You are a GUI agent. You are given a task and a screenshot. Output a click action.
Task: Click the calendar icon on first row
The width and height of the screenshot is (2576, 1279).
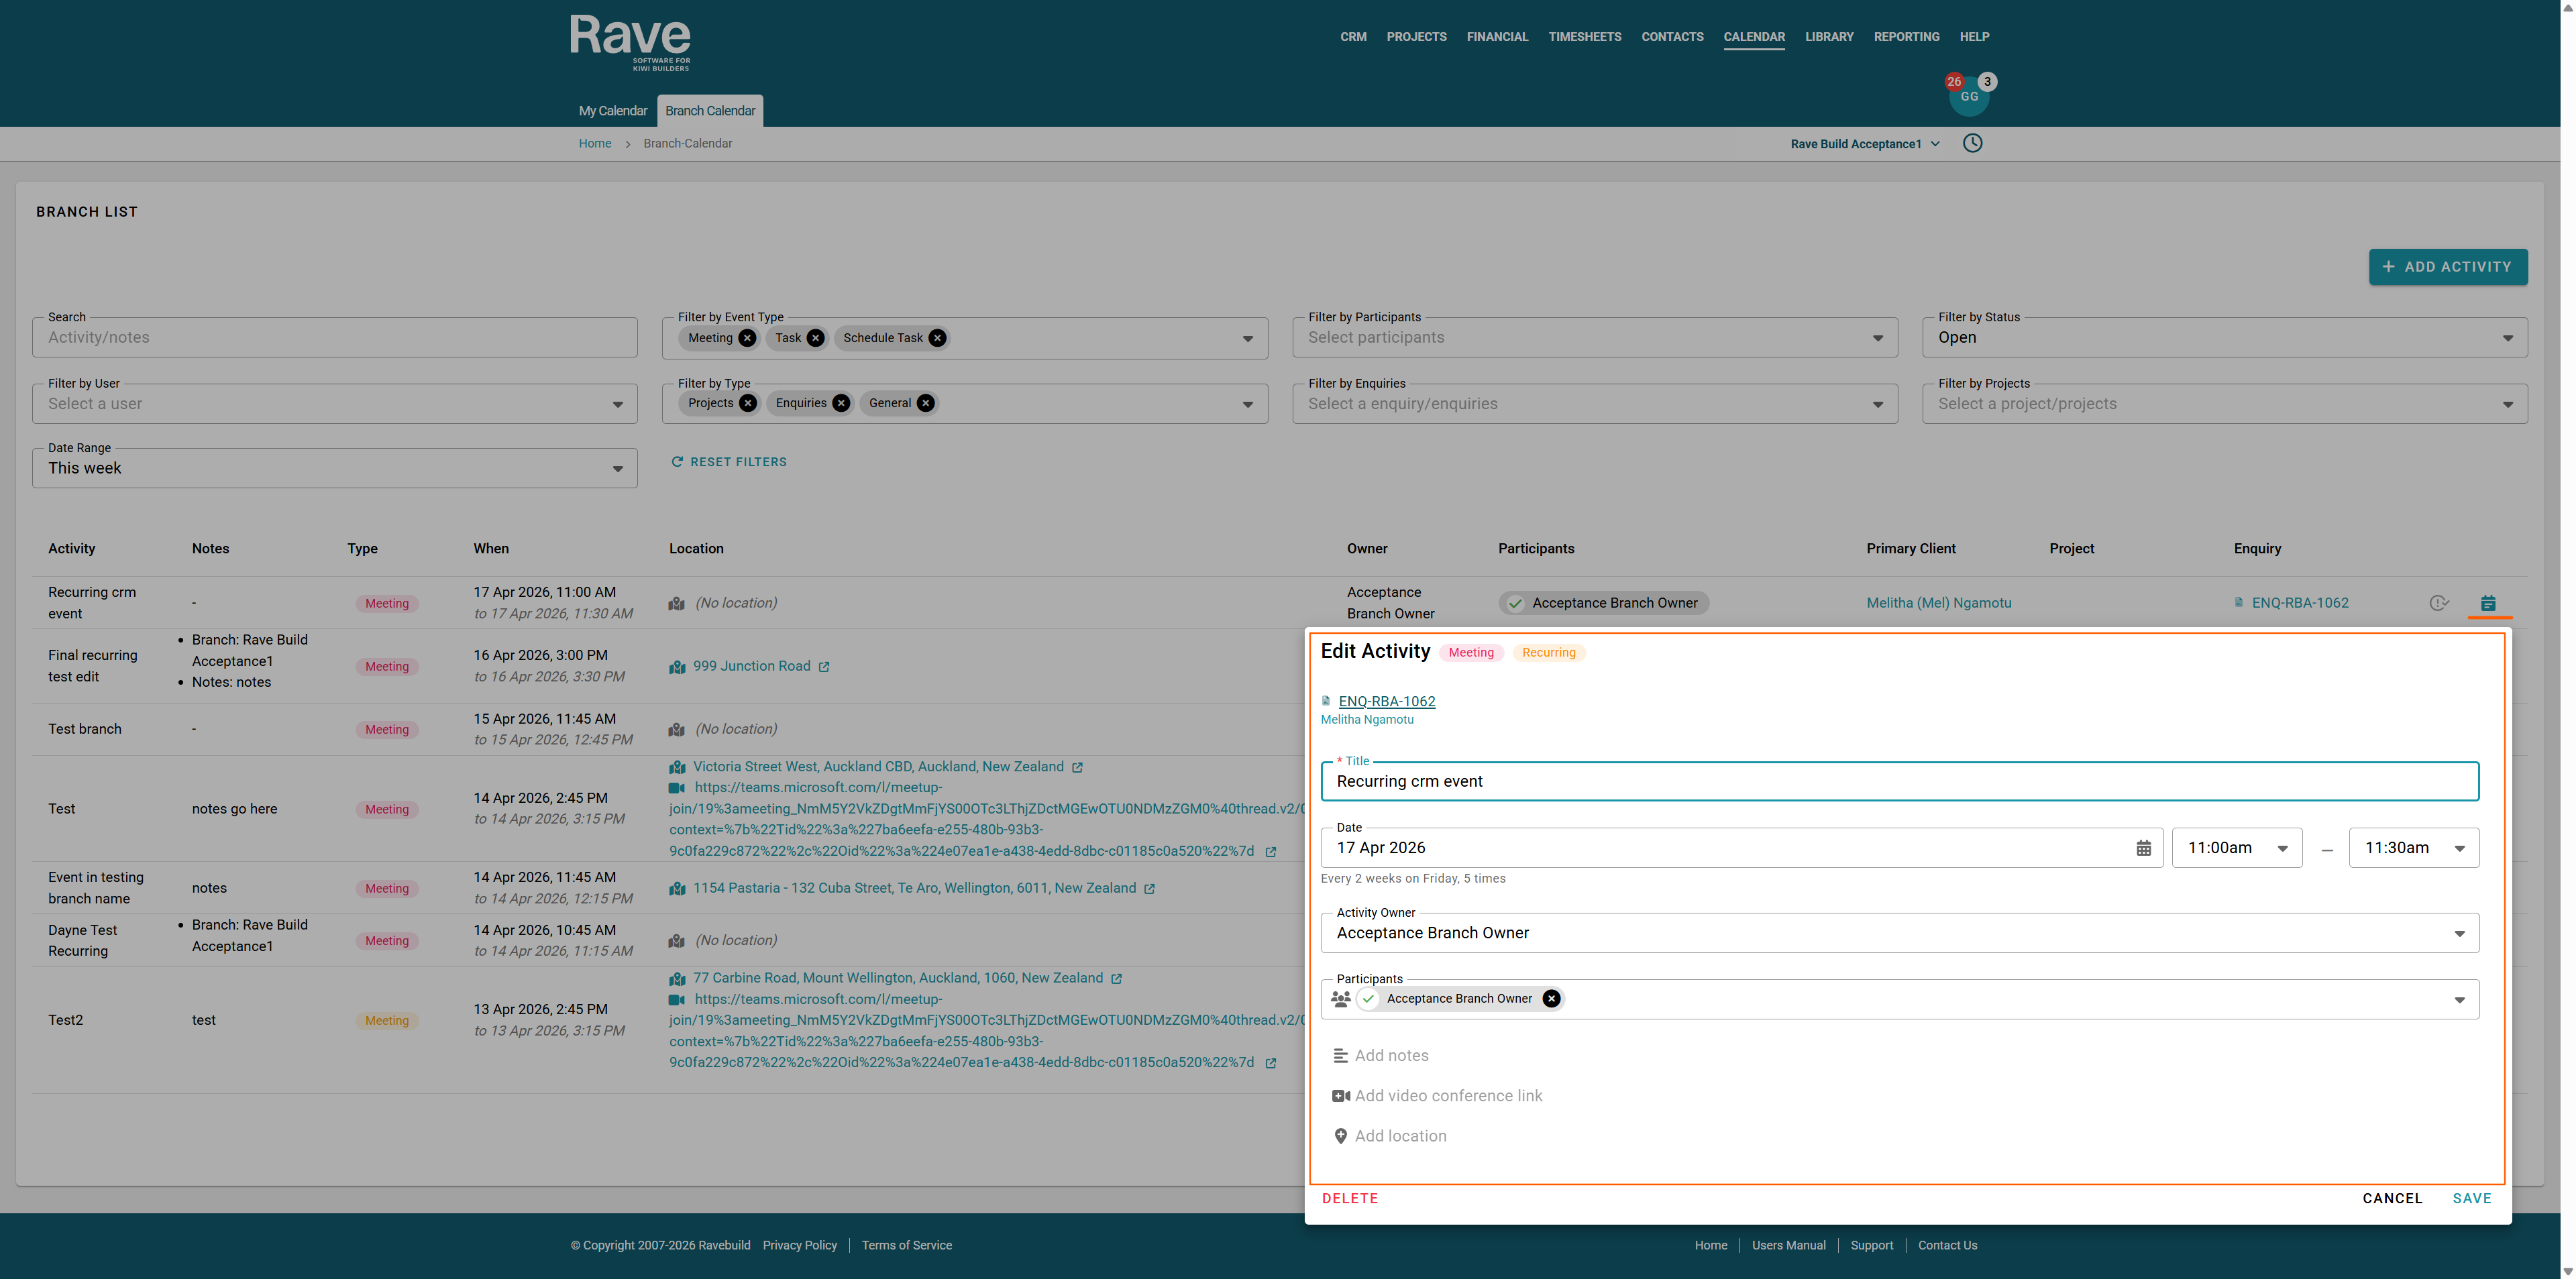[x=2488, y=603]
